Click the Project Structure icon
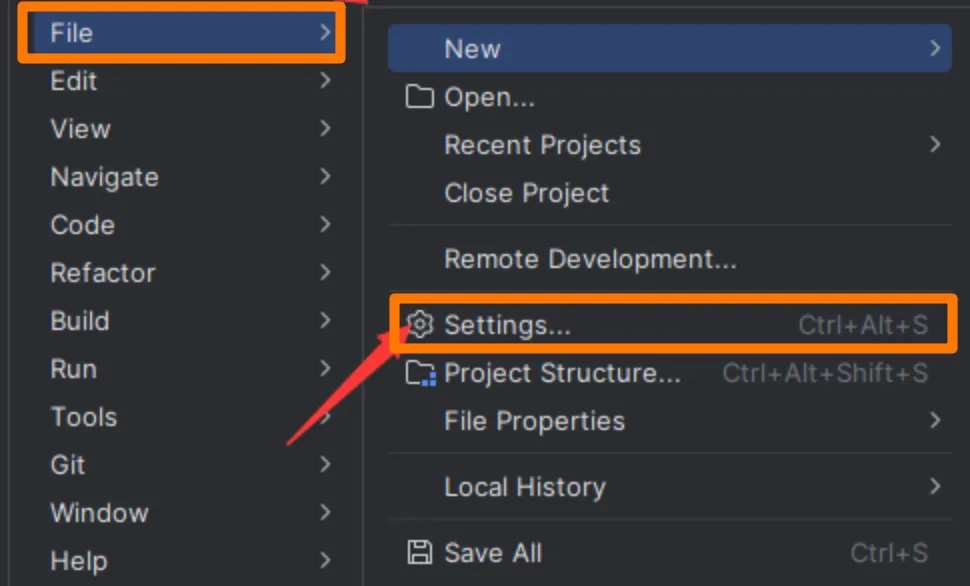 420,374
